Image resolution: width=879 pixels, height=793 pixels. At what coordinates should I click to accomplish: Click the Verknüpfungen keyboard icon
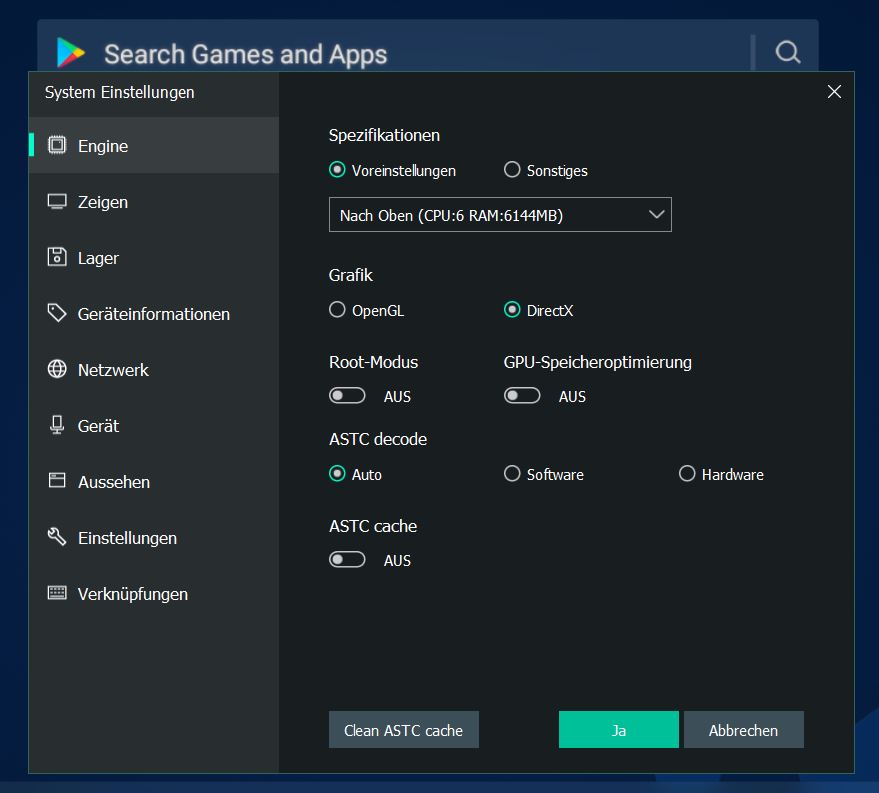pos(57,593)
